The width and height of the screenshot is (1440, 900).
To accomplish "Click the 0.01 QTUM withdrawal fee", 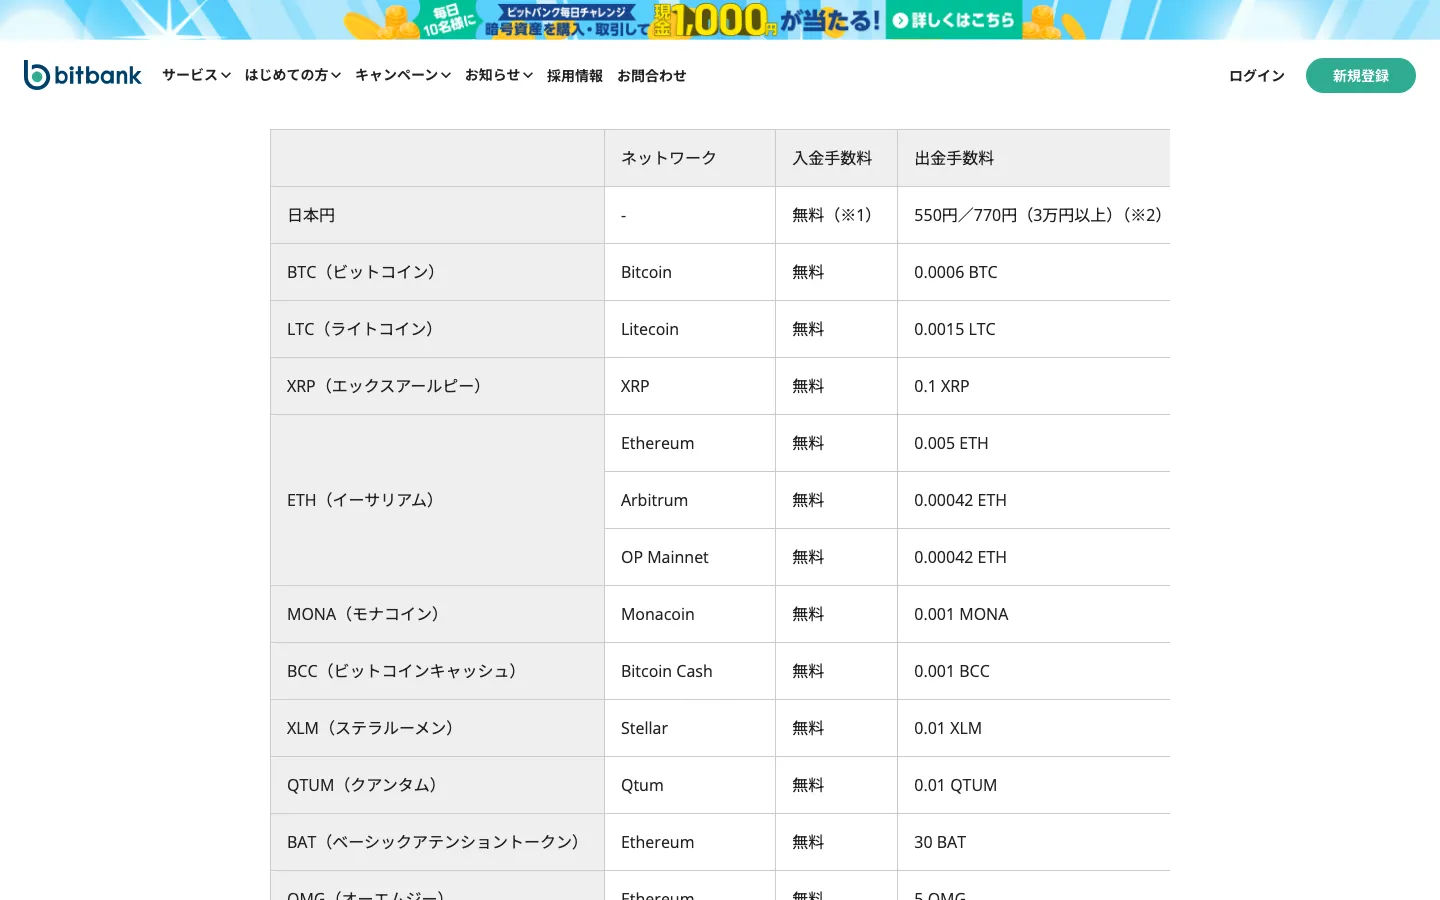I will 1034,785.
